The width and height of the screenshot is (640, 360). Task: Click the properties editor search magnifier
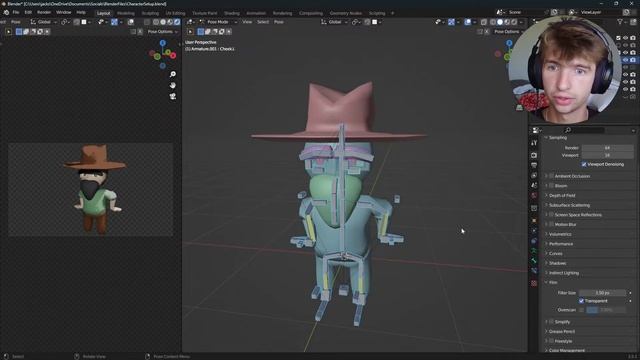(567, 130)
